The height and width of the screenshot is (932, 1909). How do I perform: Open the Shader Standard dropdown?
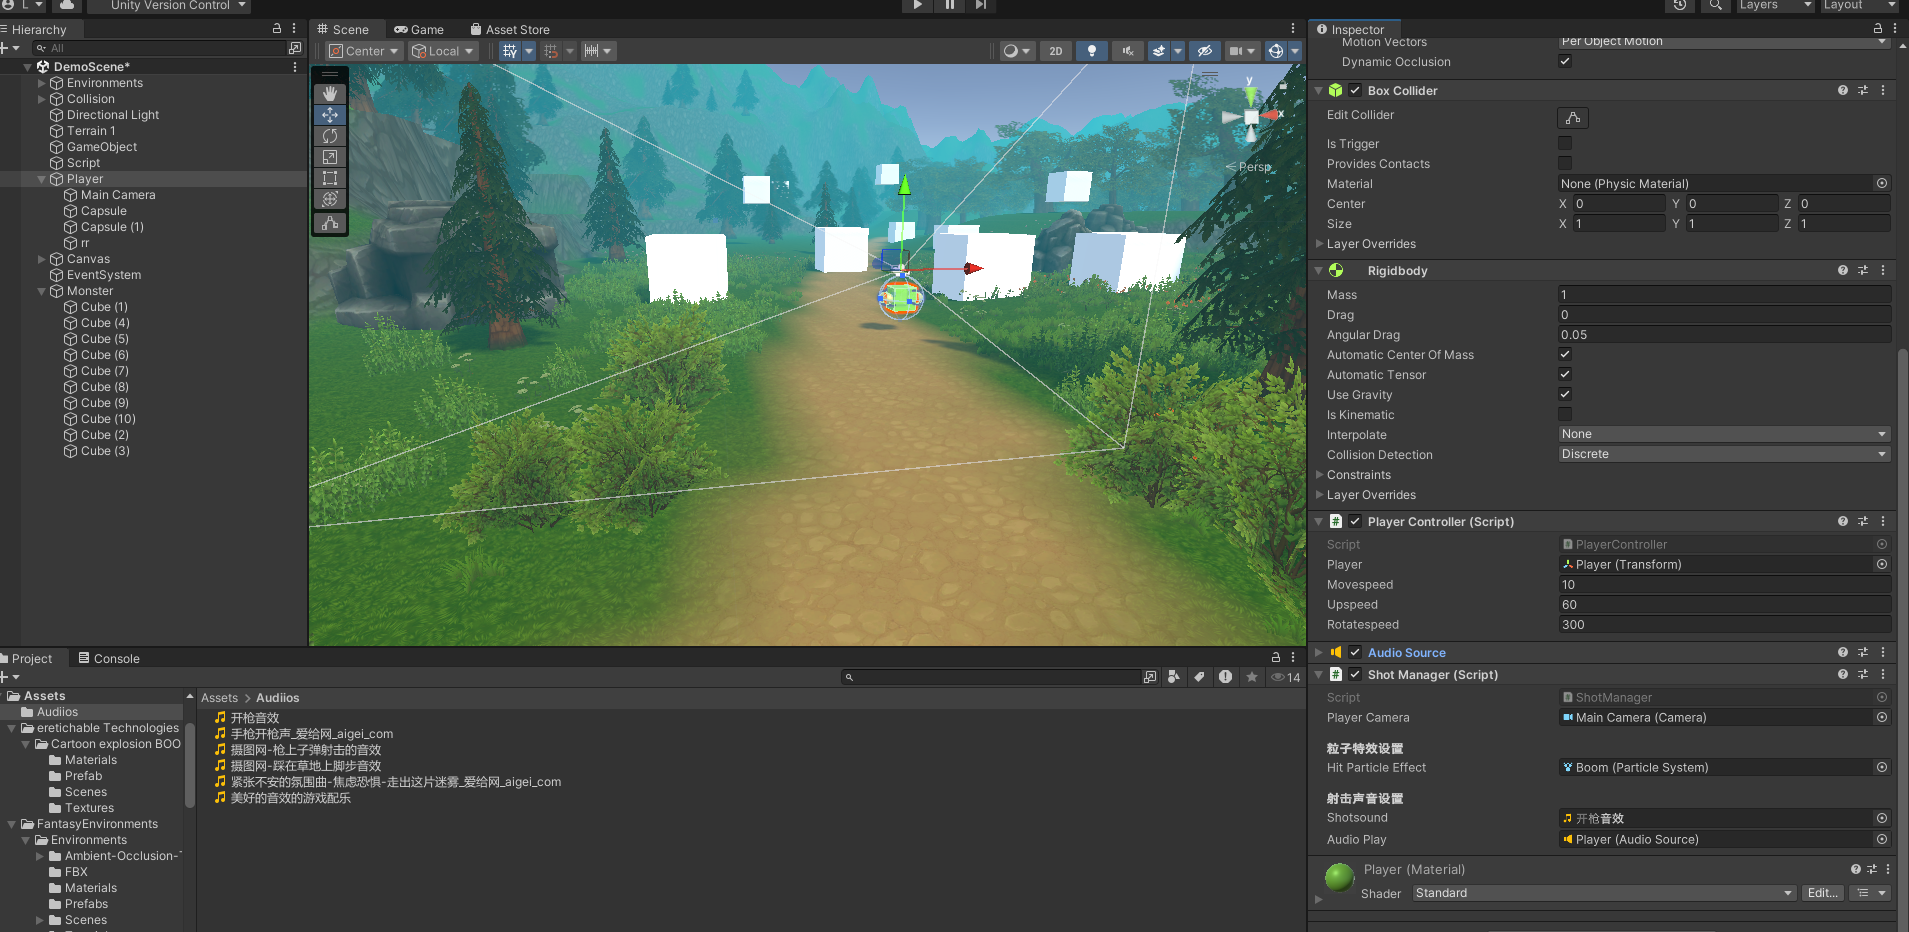coord(1604,893)
